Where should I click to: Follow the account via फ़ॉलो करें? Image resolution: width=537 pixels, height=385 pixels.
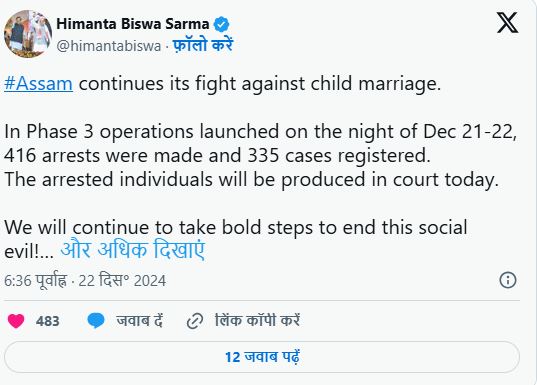click(203, 45)
